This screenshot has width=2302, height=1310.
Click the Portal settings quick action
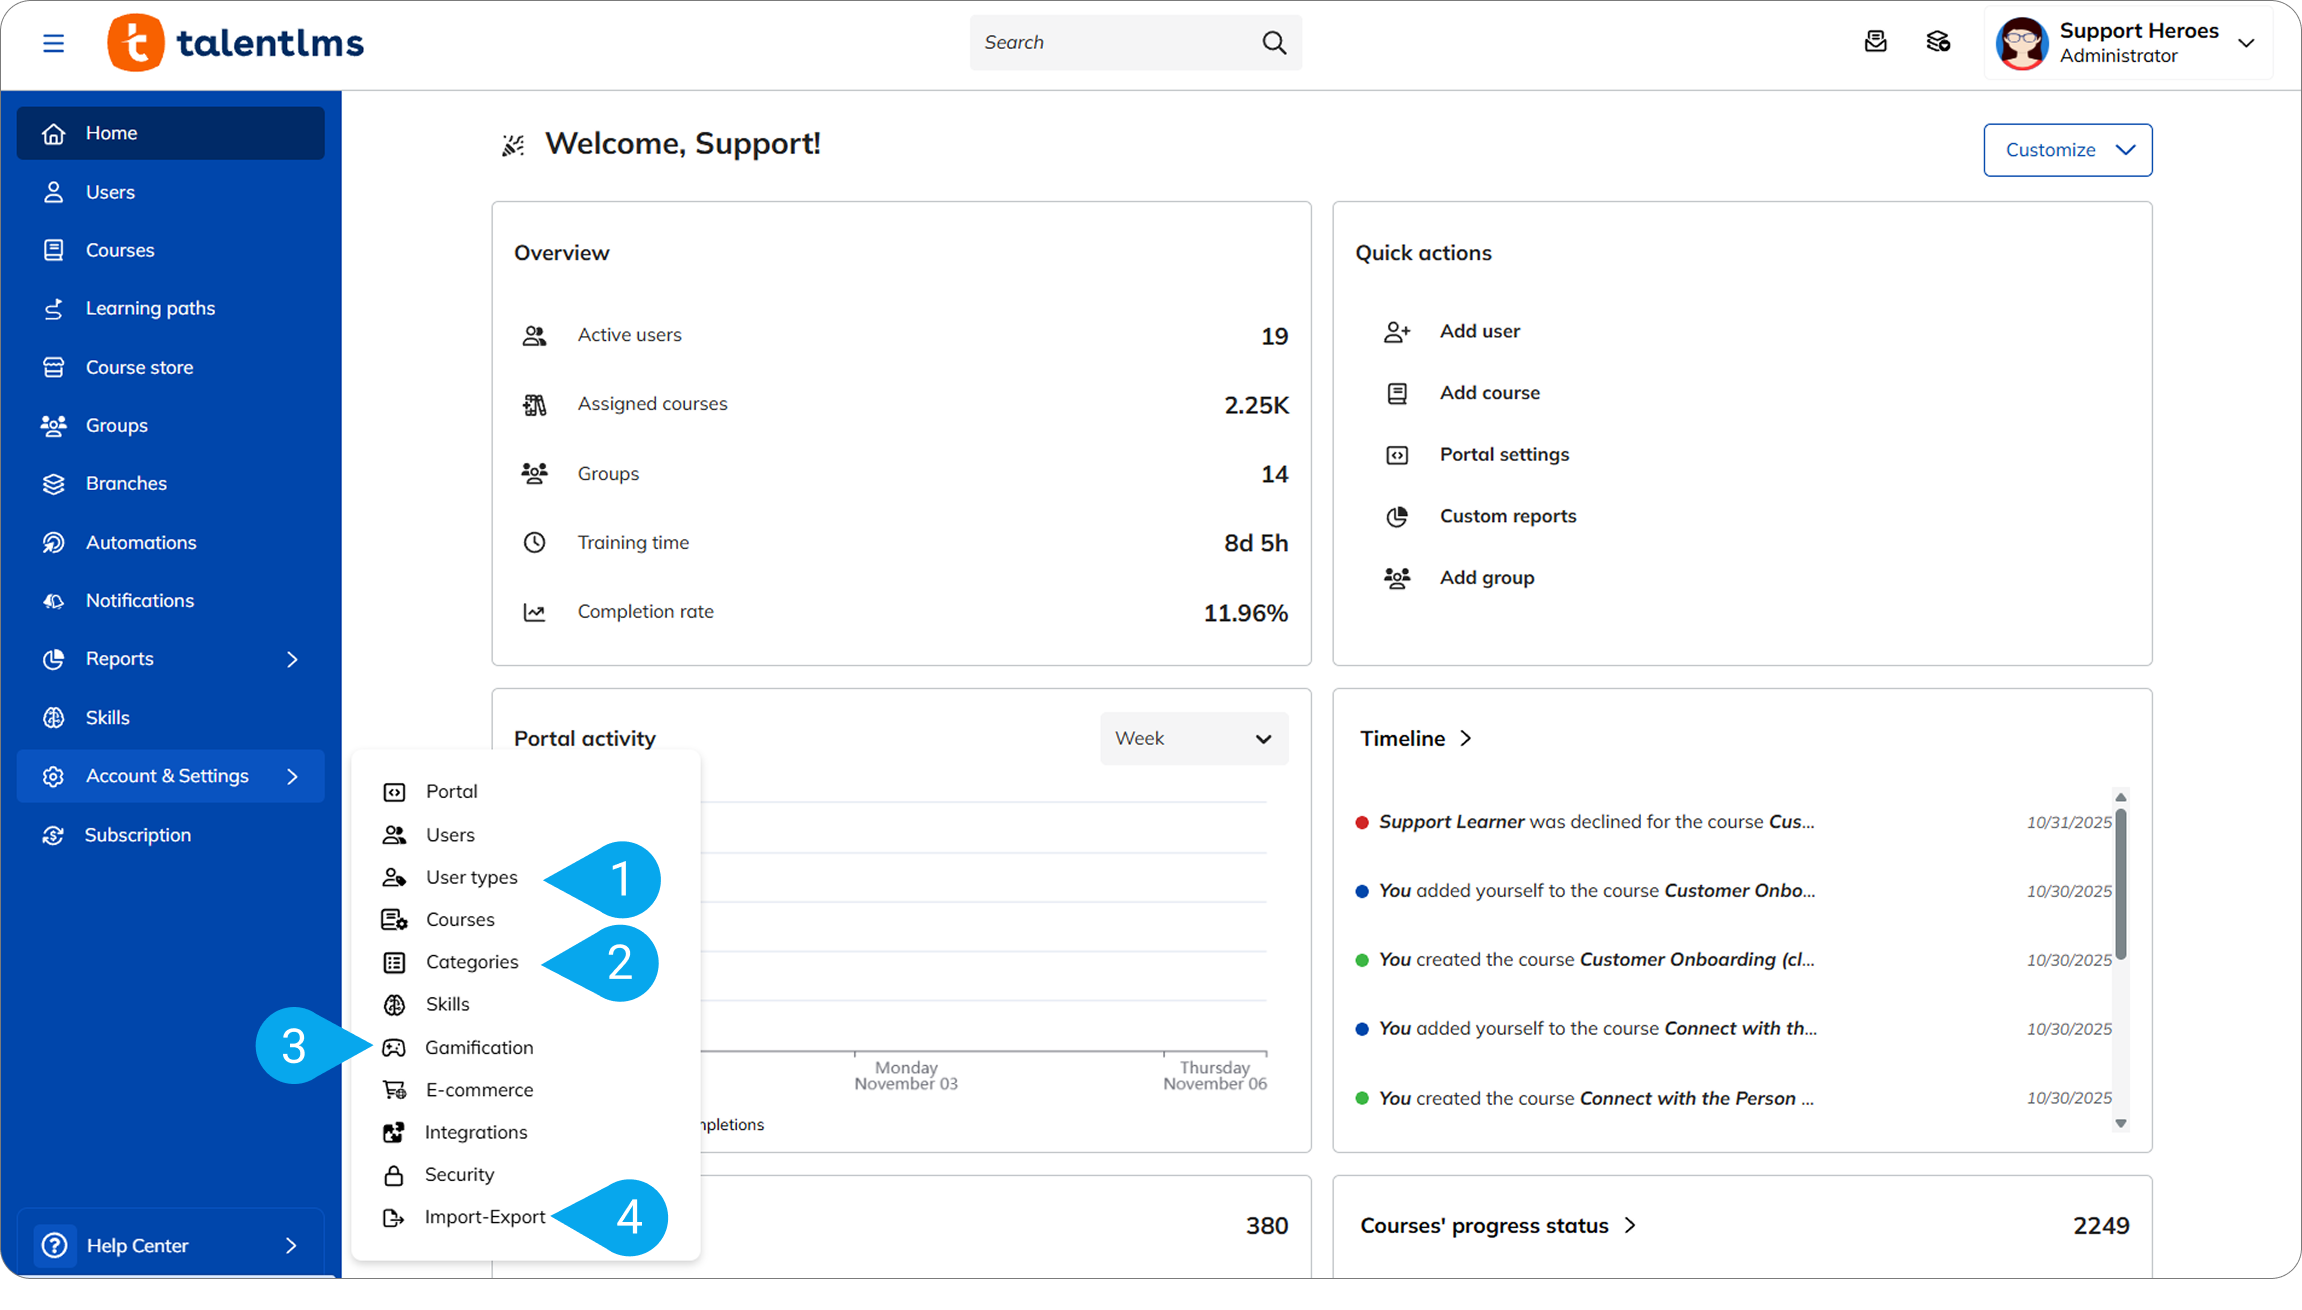point(1503,454)
